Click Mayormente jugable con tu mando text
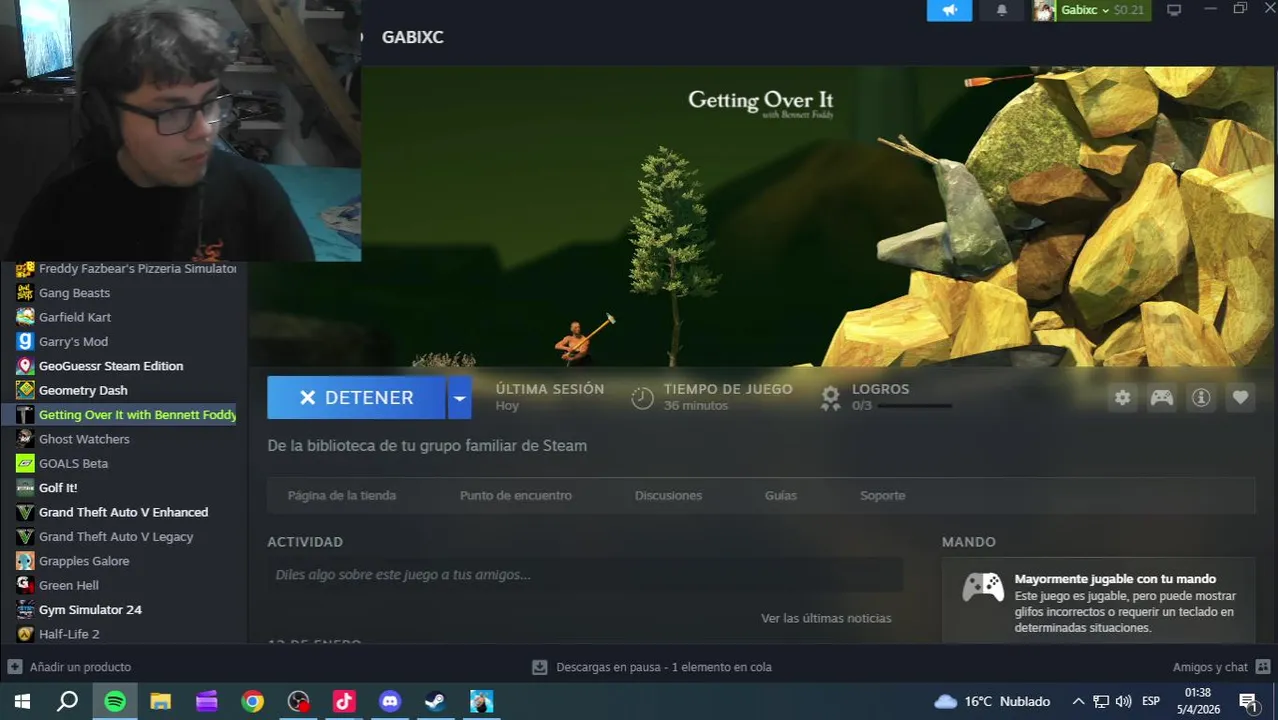Screen dimensions: 1278x720 click(x=1115, y=579)
